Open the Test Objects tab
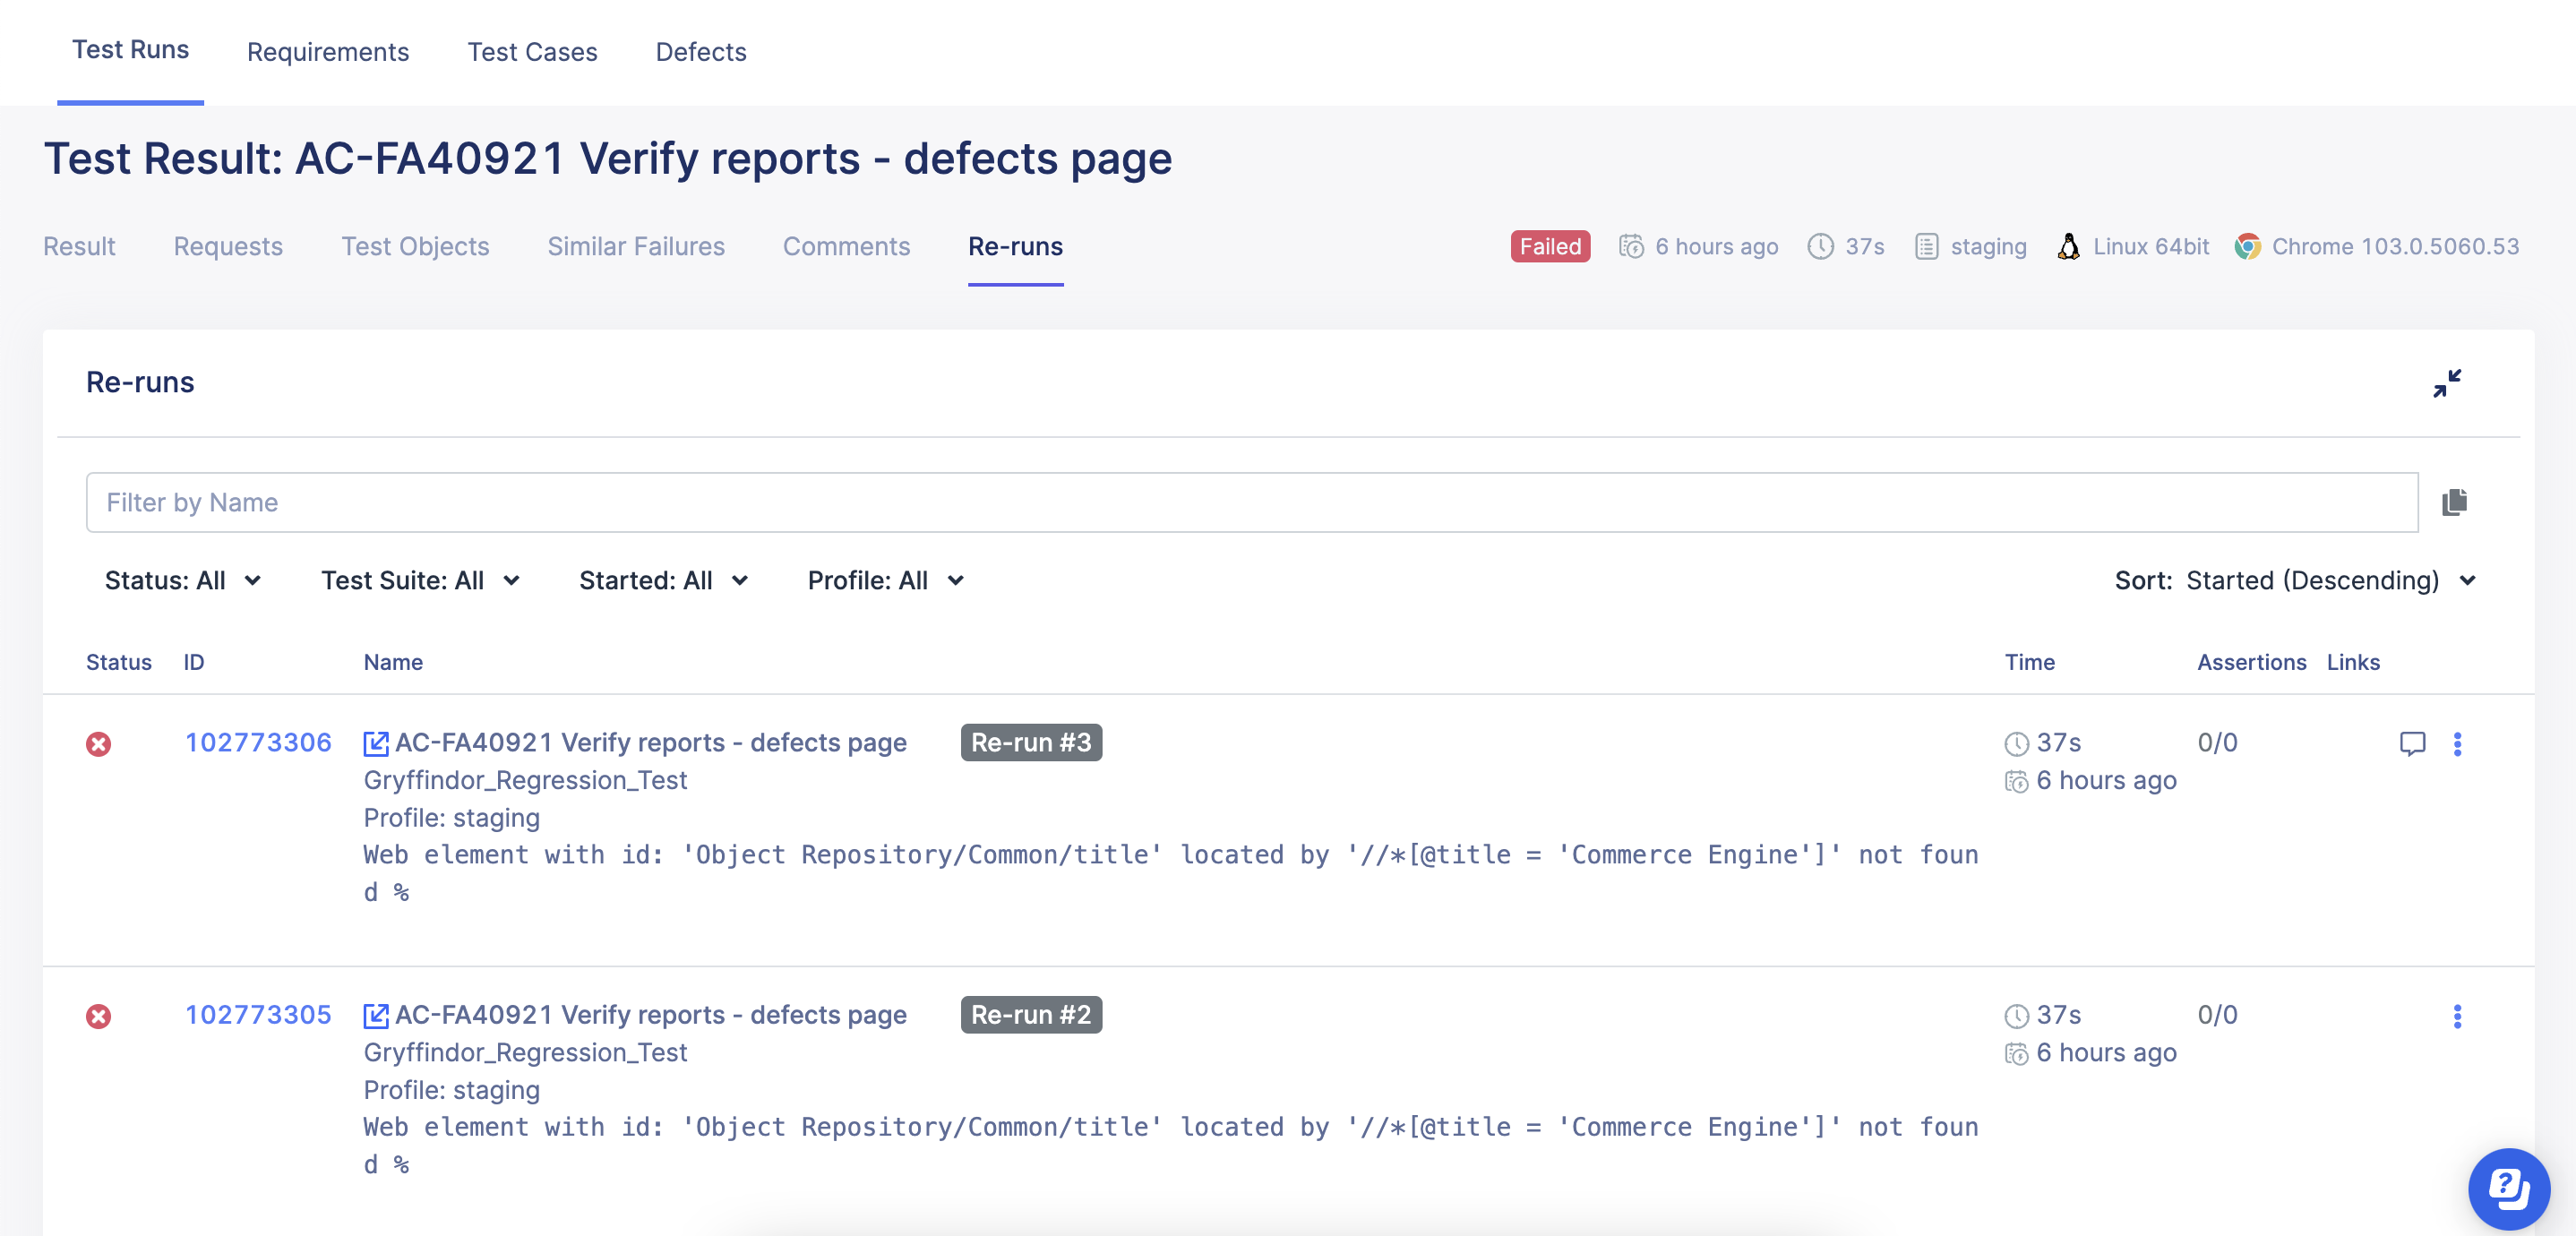The image size is (2576, 1236). [x=414, y=246]
